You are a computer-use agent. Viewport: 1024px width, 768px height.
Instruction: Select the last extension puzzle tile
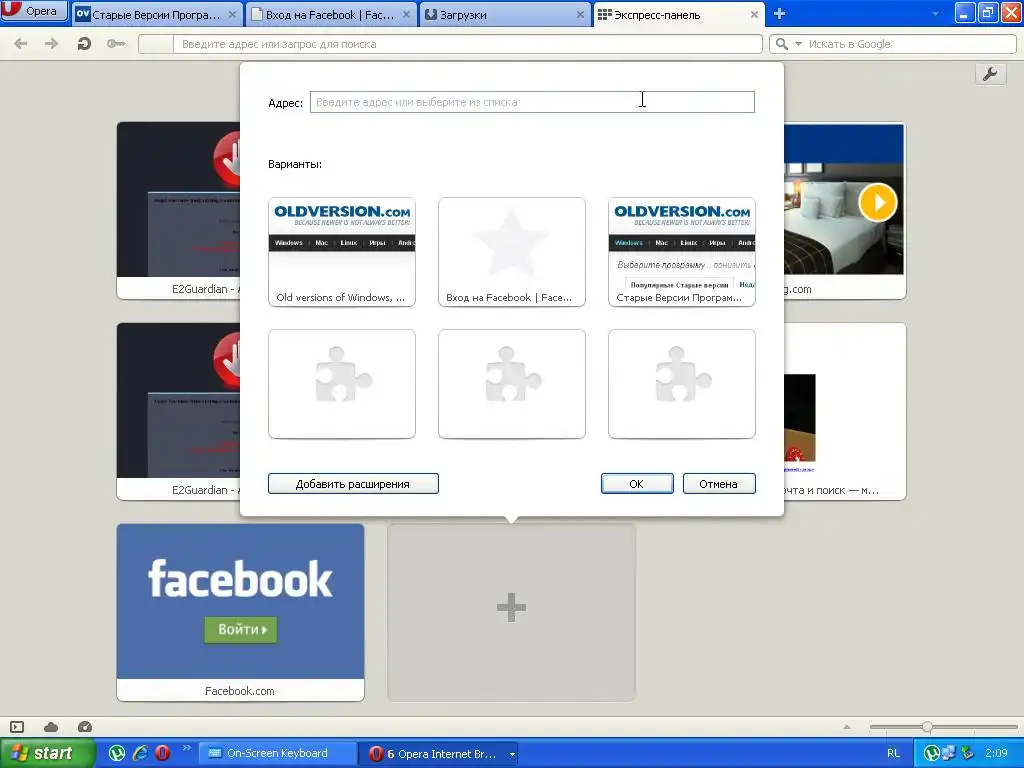pyautogui.click(x=682, y=384)
